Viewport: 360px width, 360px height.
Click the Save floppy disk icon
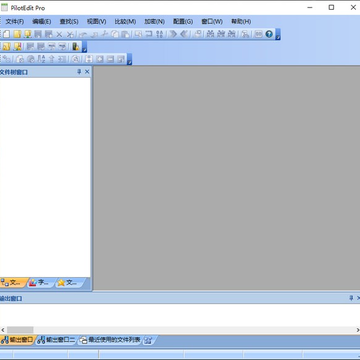point(38,34)
